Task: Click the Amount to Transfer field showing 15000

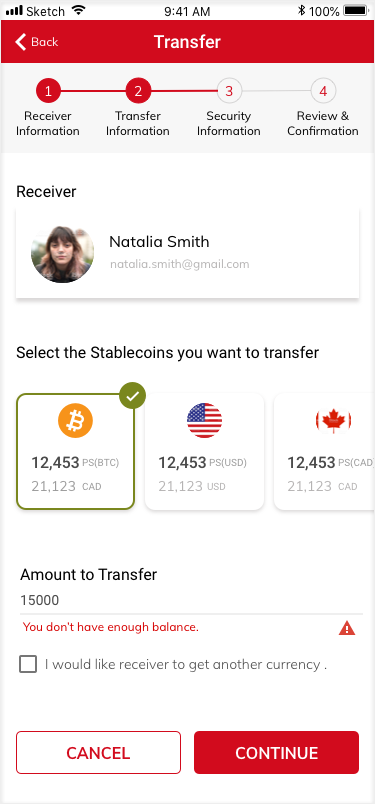Action: (191, 600)
